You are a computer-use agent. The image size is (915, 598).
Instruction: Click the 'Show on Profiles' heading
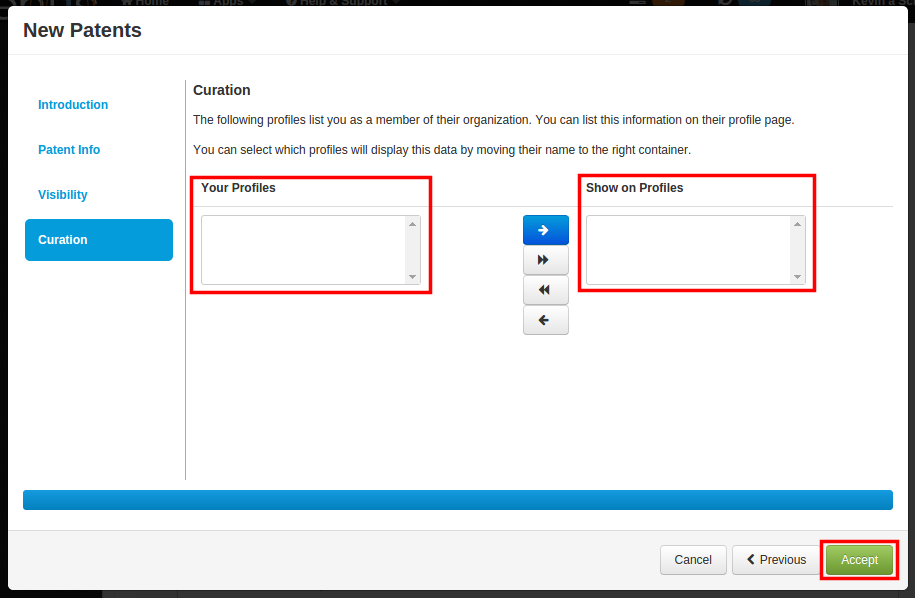[x=634, y=188]
